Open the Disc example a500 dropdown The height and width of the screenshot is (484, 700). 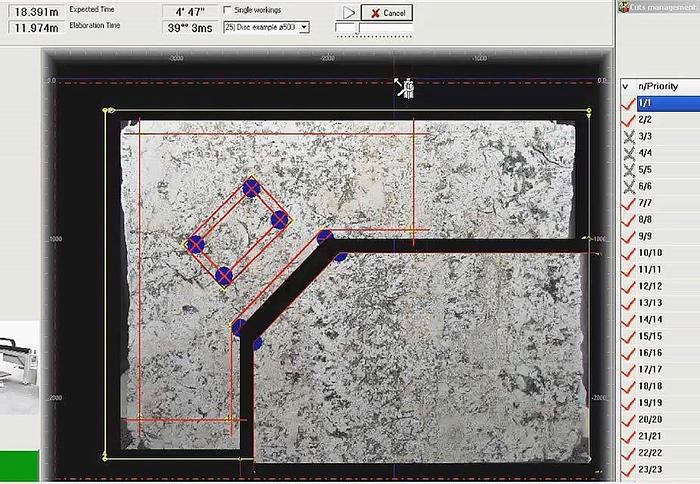point(303,27)
